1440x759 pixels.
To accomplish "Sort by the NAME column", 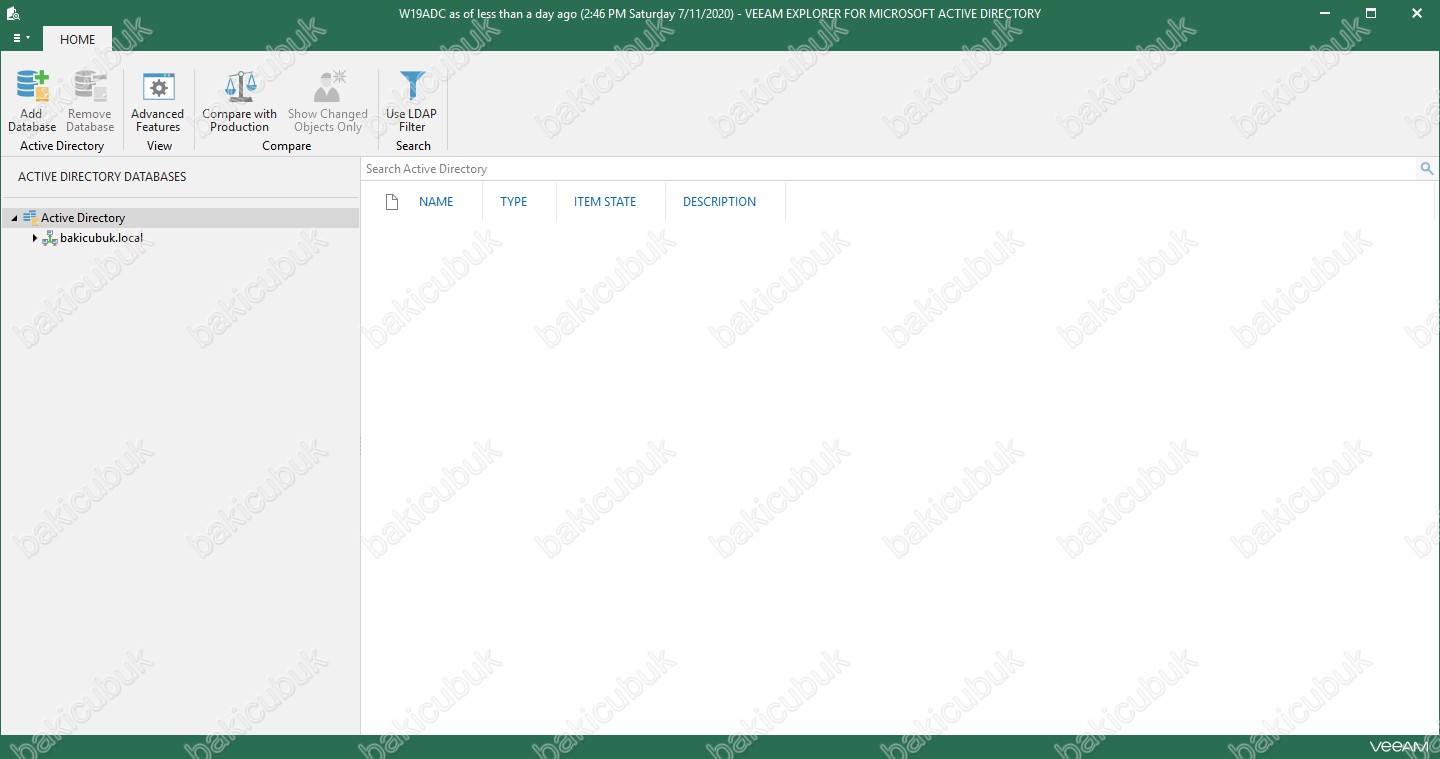I will (x=436, y=202).
